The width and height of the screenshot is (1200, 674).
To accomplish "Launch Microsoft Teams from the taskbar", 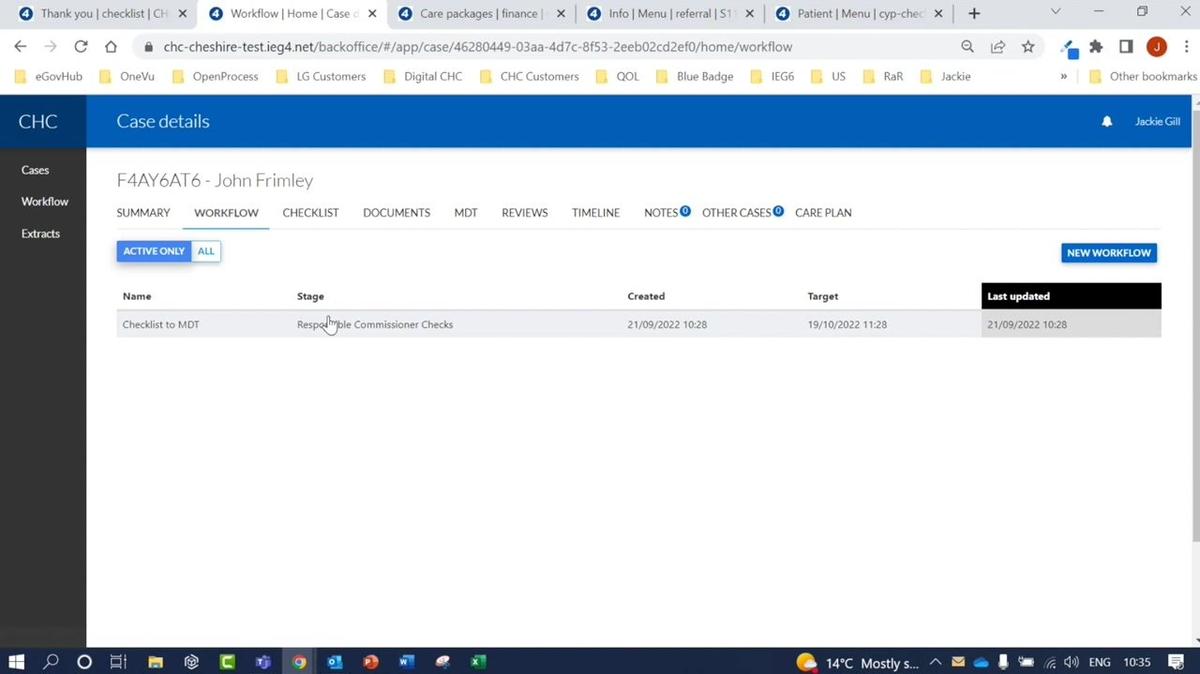I will [x=263, y=661].
